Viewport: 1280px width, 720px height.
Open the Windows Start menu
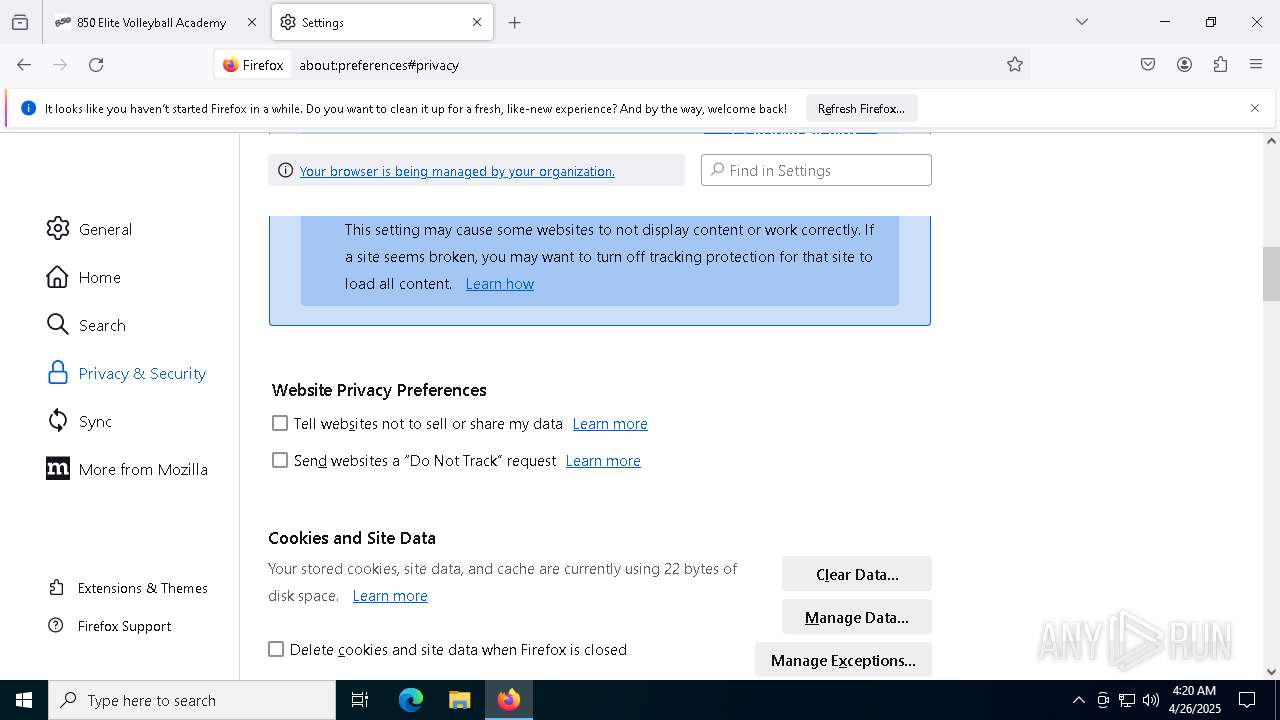tap(24, 700)
